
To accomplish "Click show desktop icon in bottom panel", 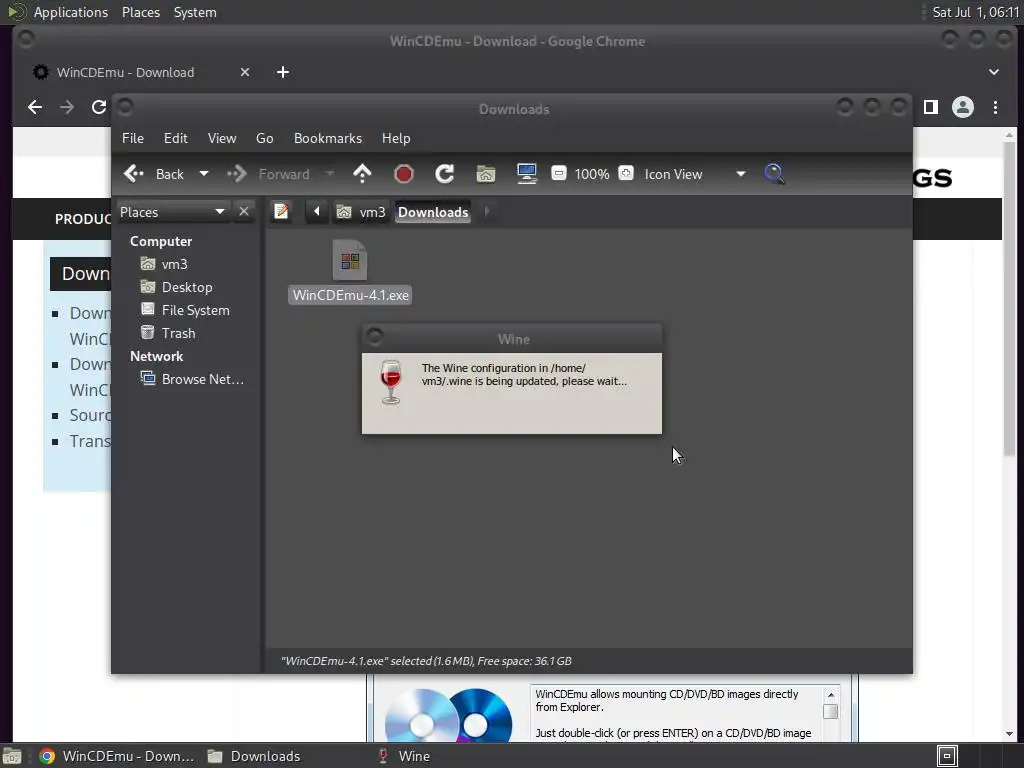I will [x=12, y=756].
